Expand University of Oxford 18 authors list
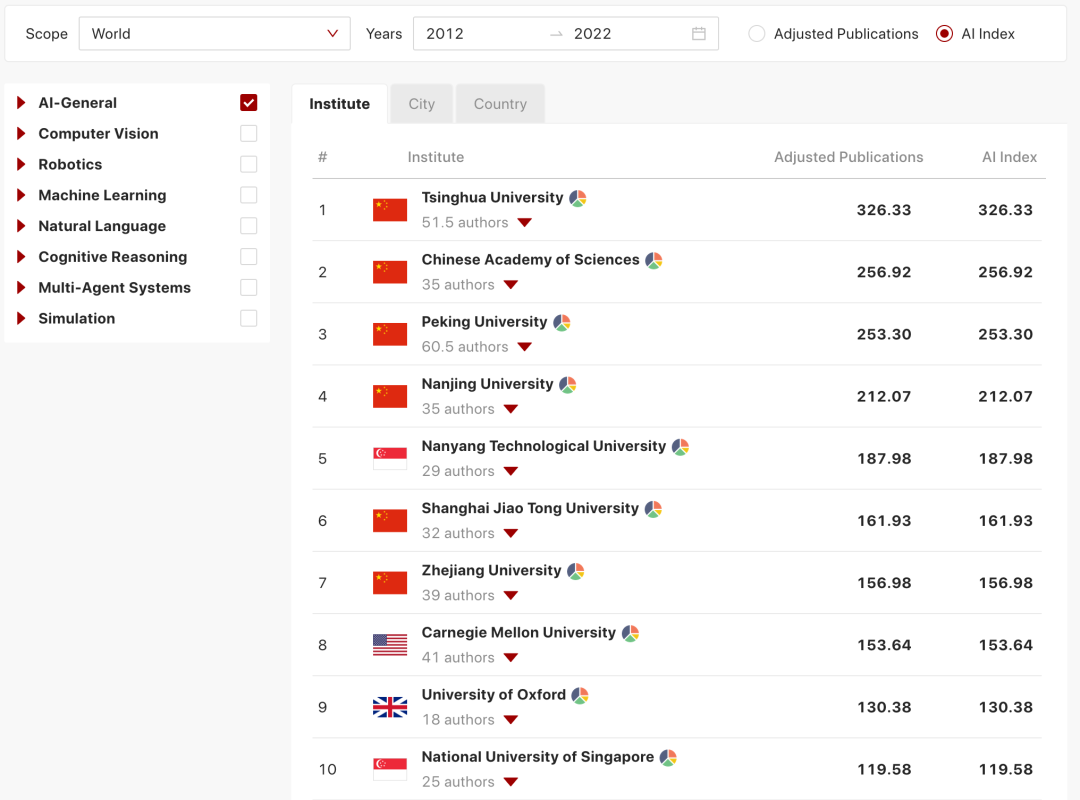 point(511,720)
